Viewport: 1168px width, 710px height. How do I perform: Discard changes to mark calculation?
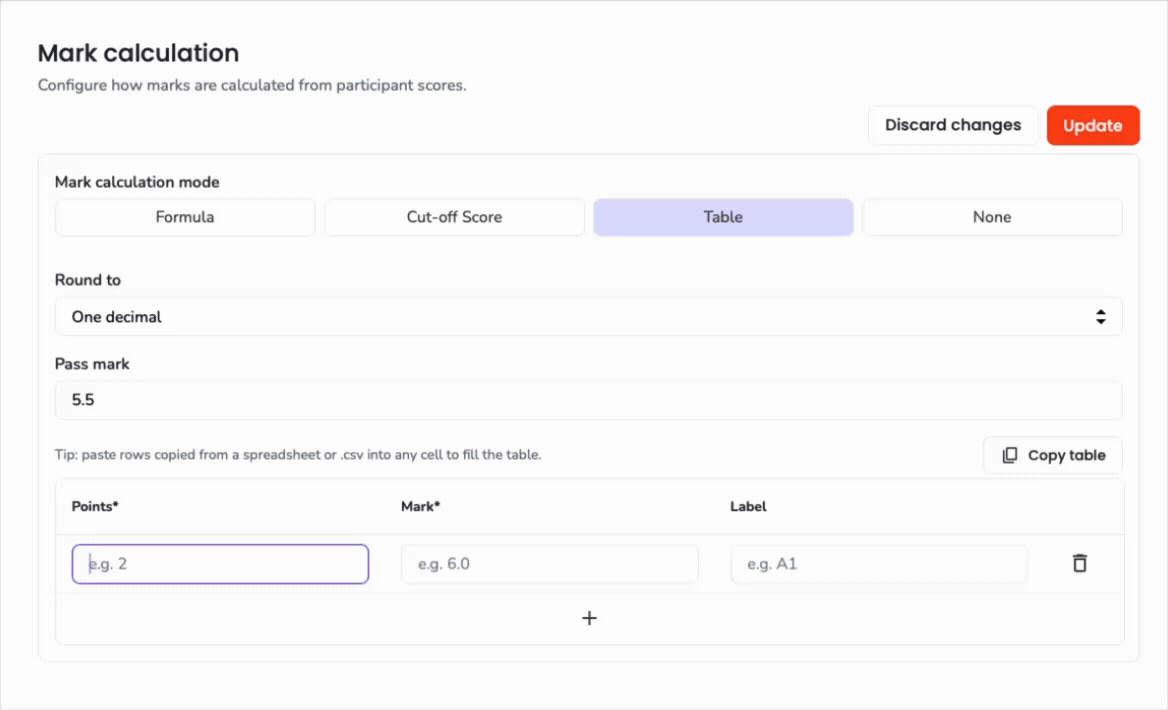[953, 125]
